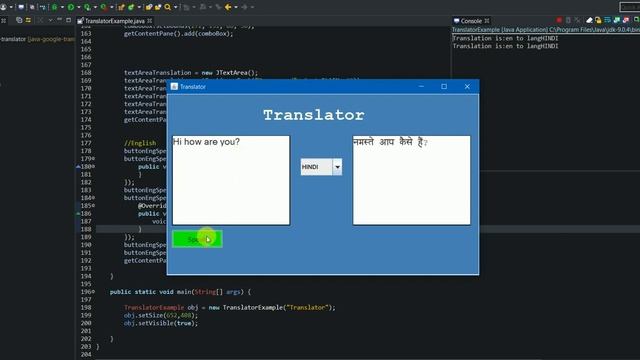Toggle Show Console on standard error icon
This screenshot has width=640, height=360.
coord(626,20)
